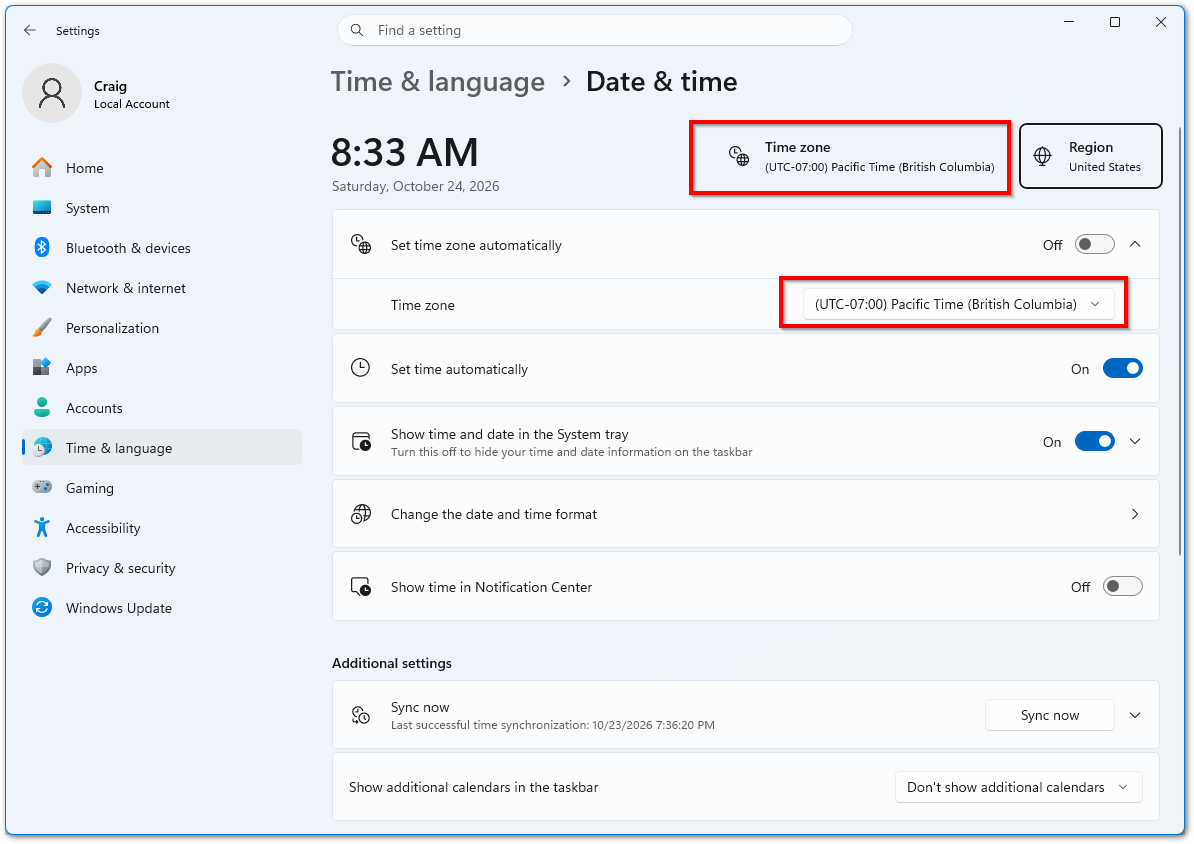
Task: Click the Additional settings heading
Action: (391, 663)
